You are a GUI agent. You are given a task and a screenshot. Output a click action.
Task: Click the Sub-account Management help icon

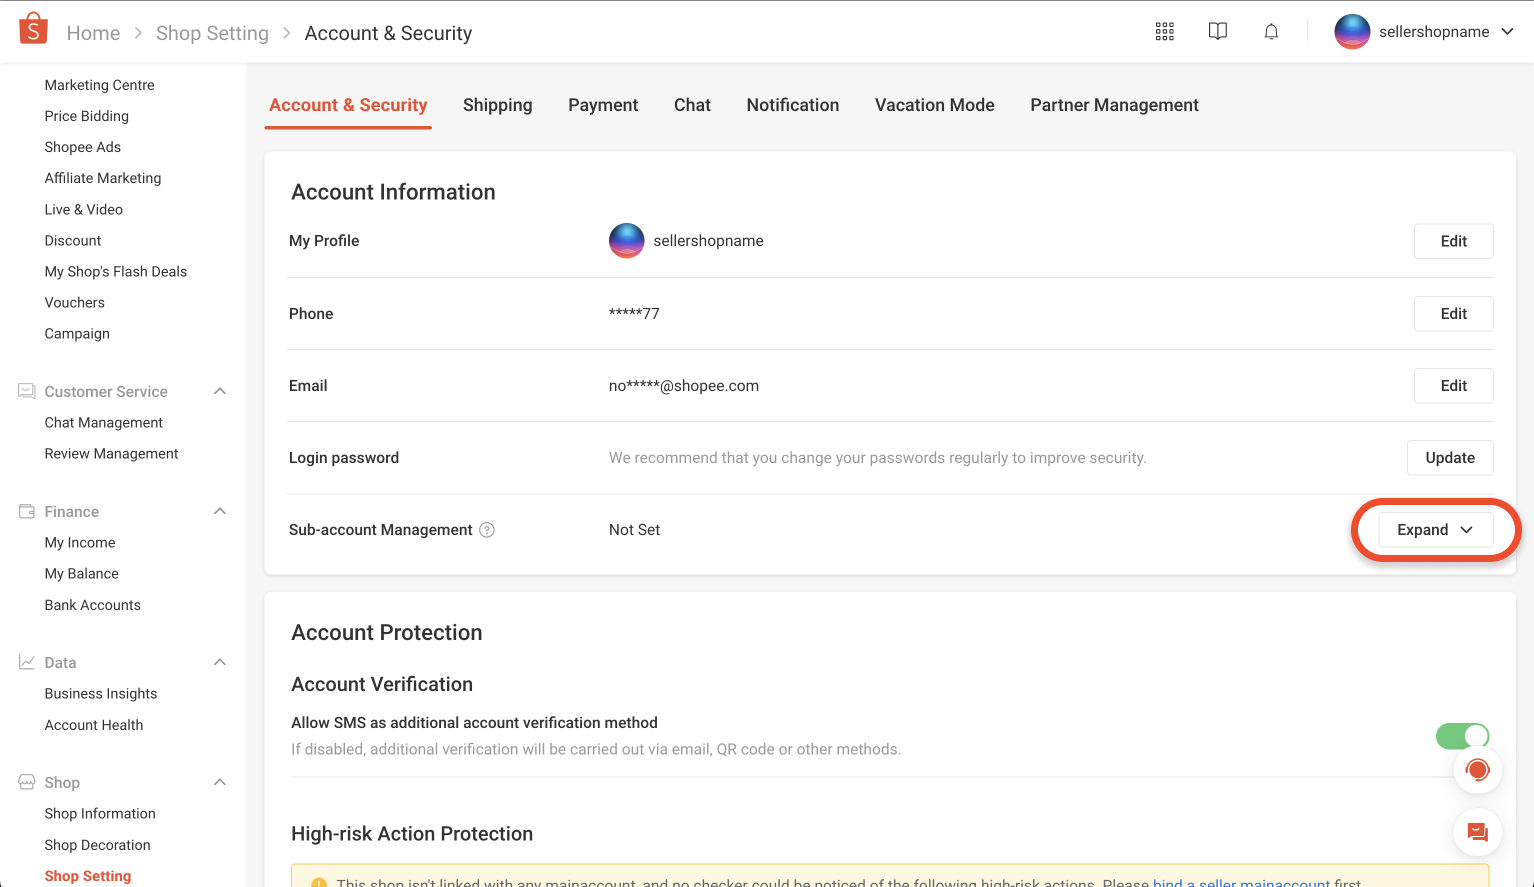tap(487, 529)
